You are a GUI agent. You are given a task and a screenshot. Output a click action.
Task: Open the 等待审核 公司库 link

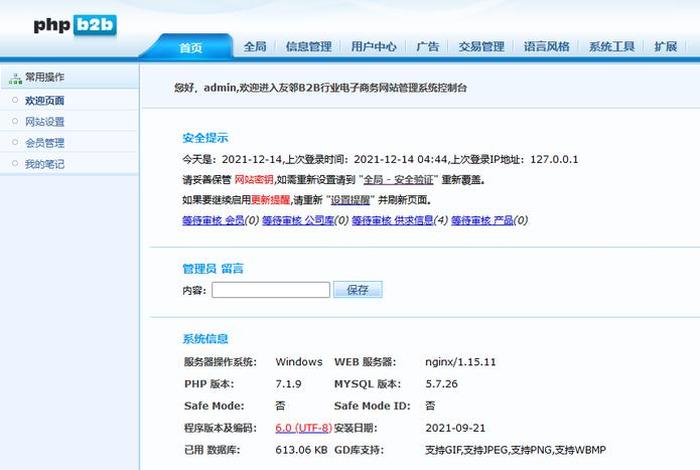pyautogui.click(x=298, y=220)
